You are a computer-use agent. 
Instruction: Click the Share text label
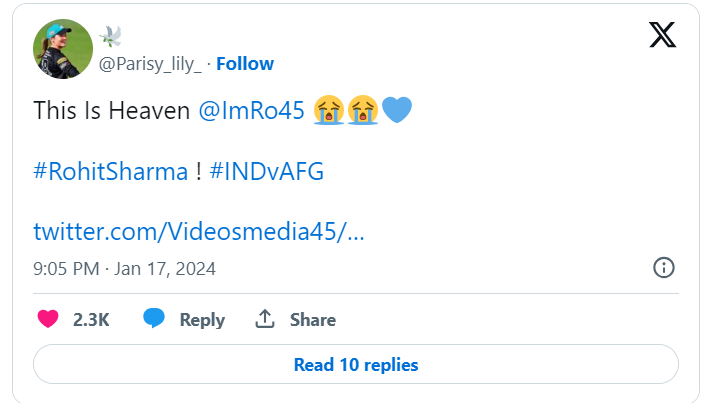313,320
